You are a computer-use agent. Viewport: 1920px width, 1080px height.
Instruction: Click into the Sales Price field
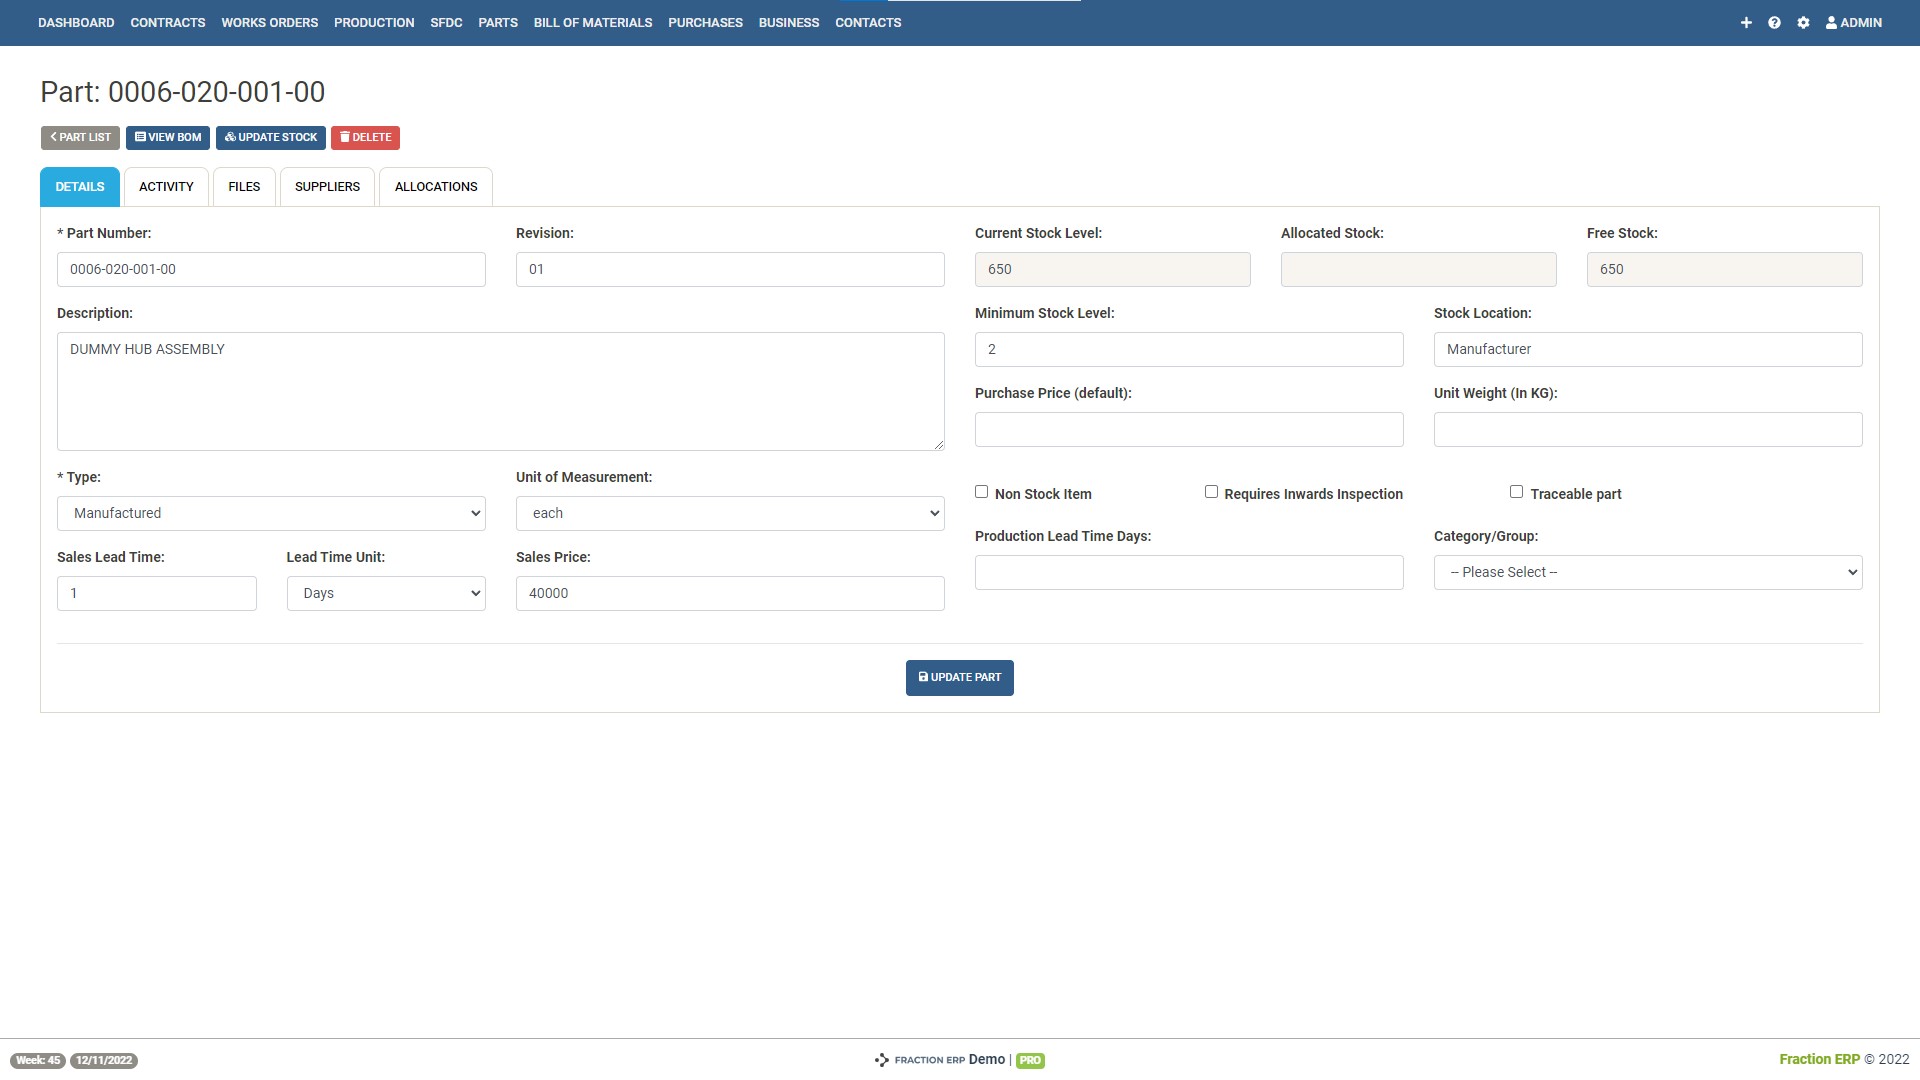pos(729,593)
